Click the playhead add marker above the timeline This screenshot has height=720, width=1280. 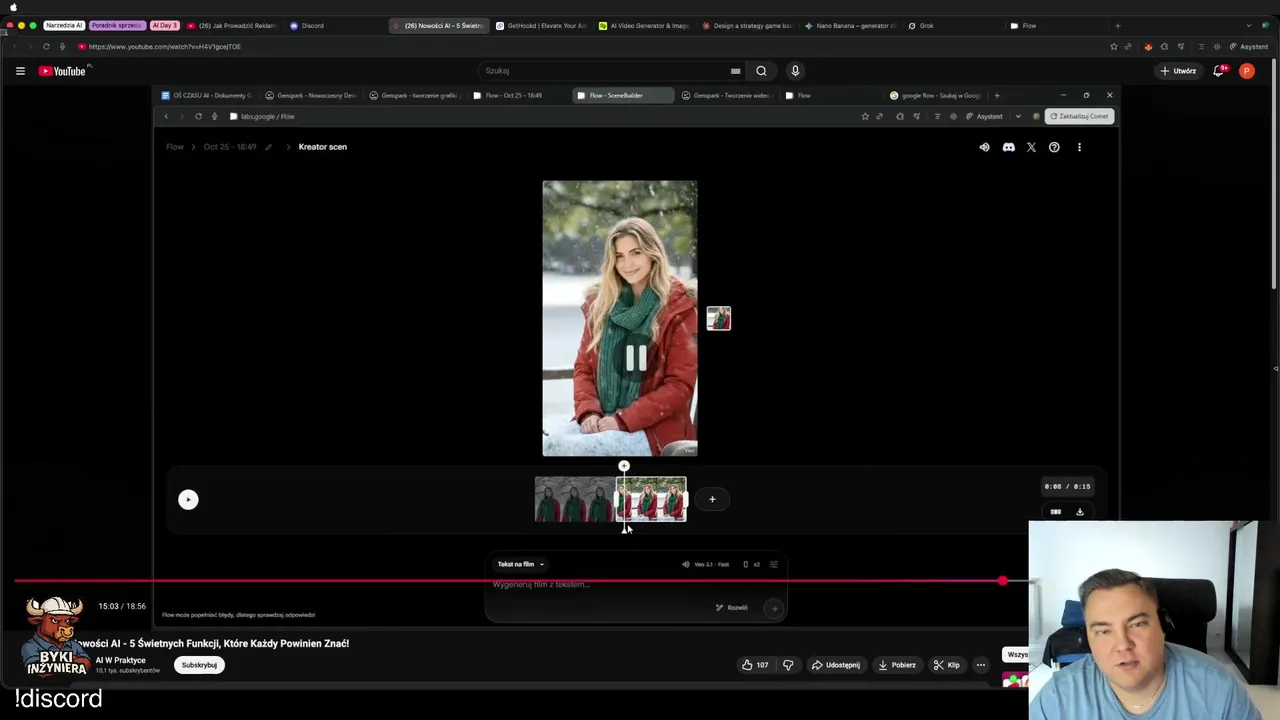tap(624, 466)
